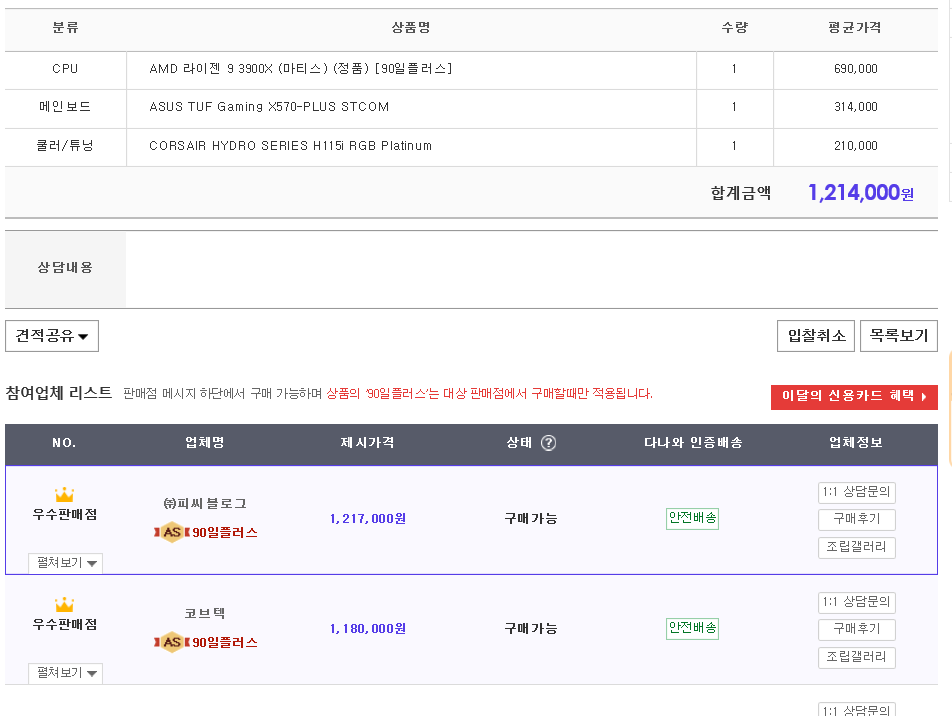The height and width of the screenshot is (716, 952).
Task: Open 조립갤러리 for 코브텍
Action: [856, 657]
